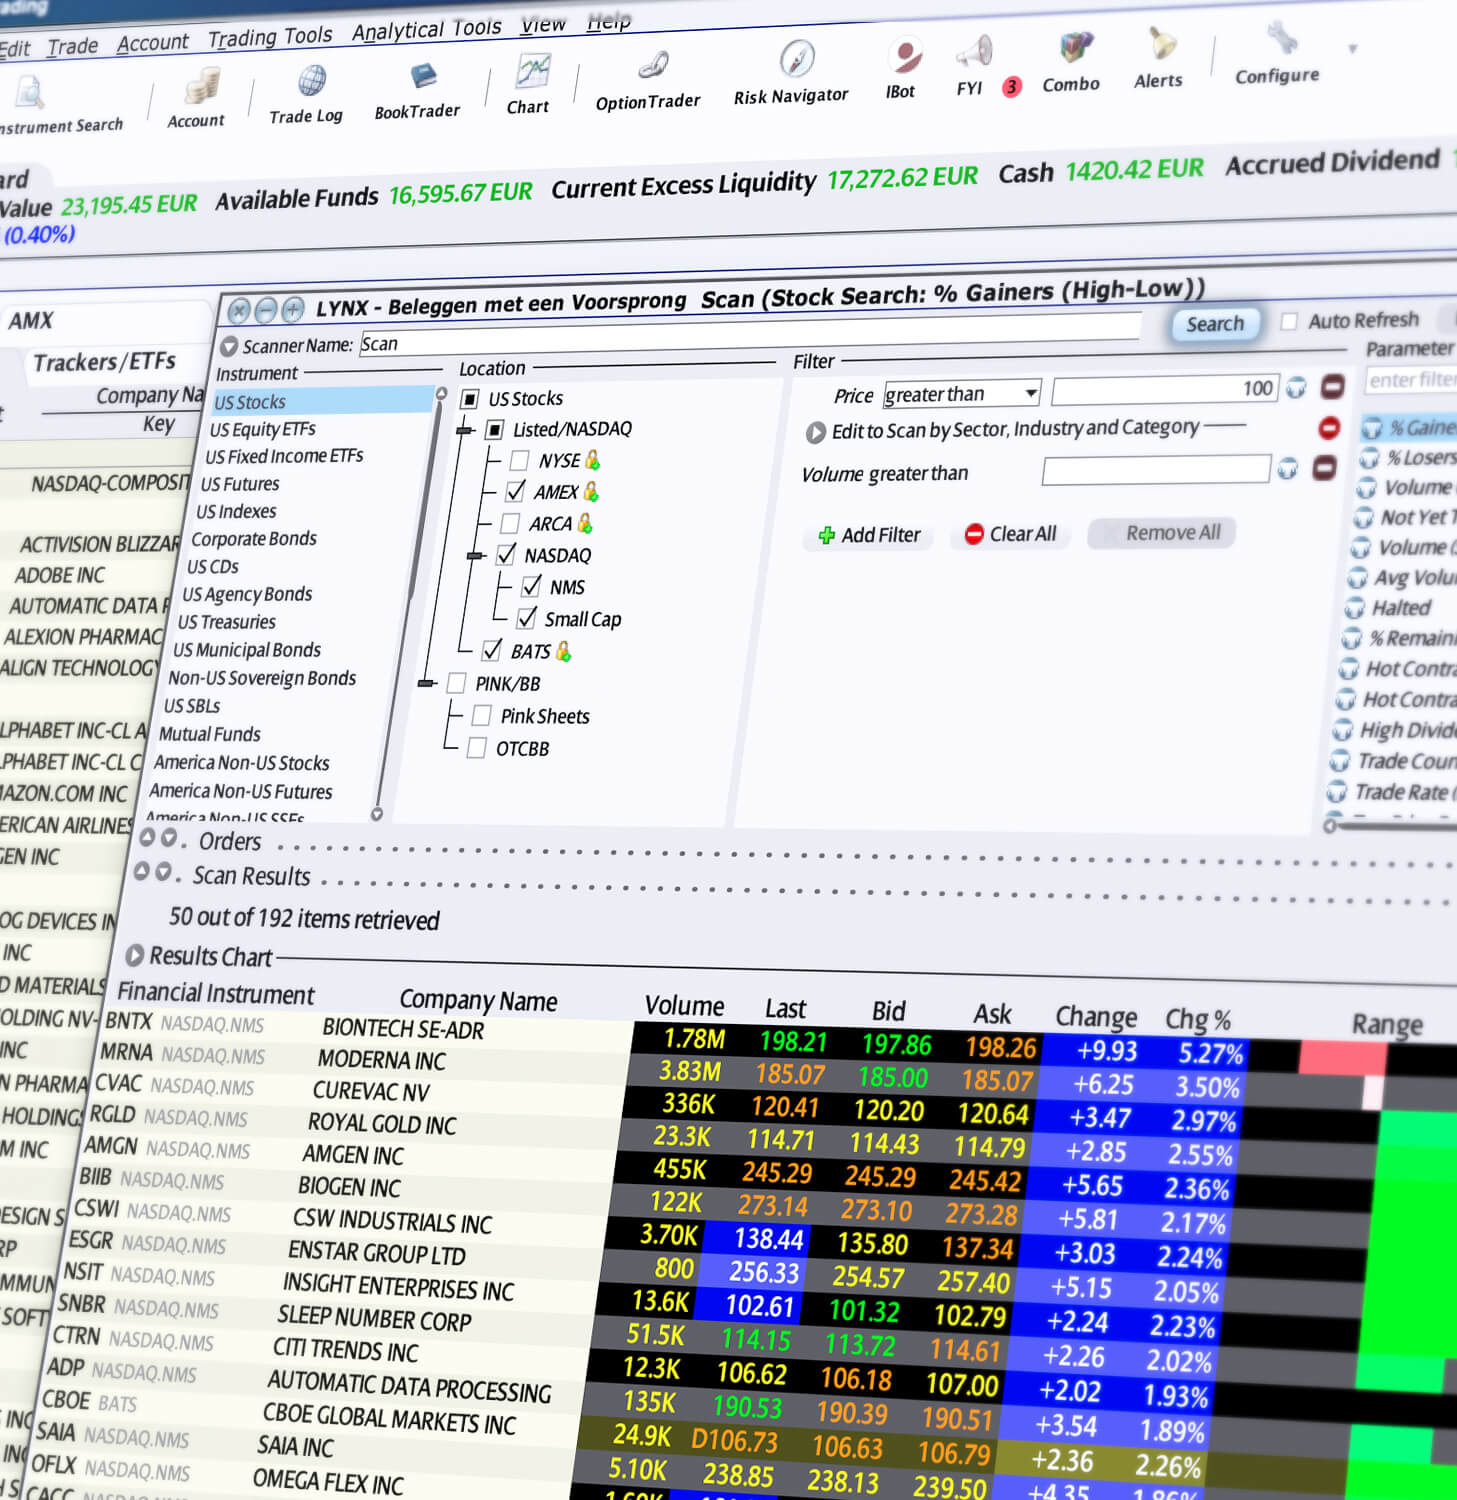Sort by the Chg % column header
Viewport: 1457px width, 1500px height.
pos(1197,1019)
